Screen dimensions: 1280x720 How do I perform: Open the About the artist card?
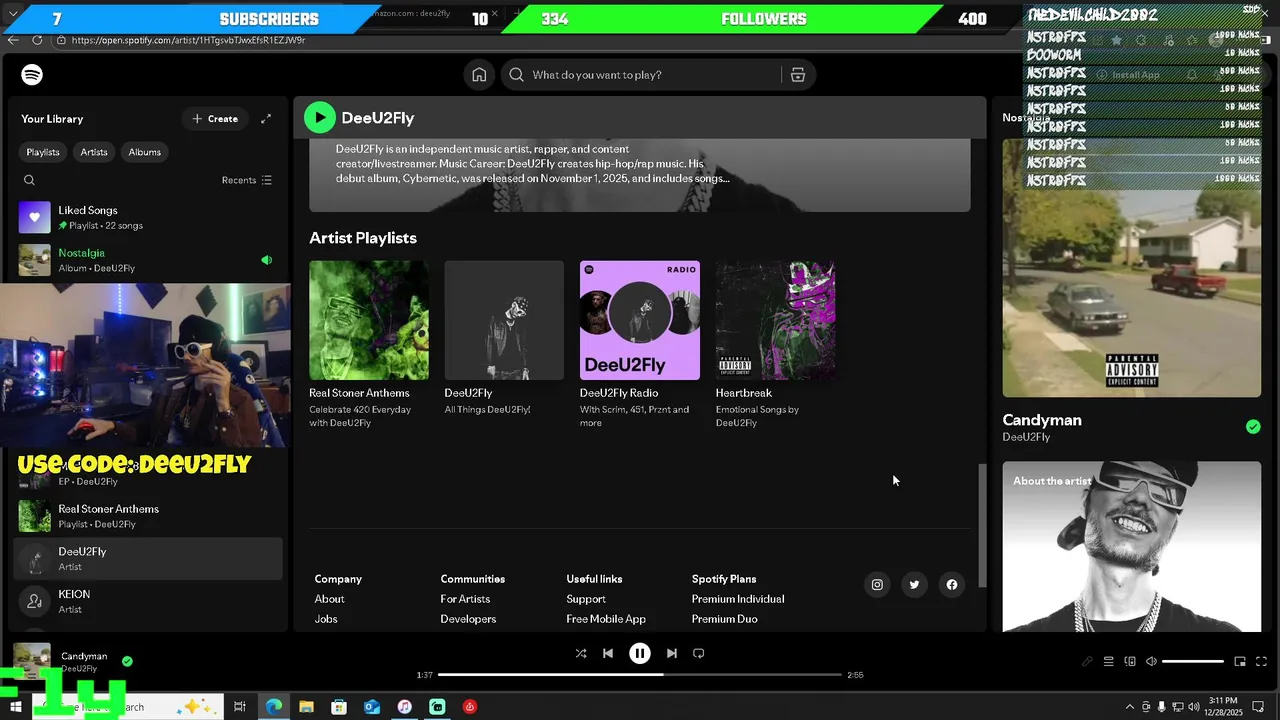[1132, 546]
